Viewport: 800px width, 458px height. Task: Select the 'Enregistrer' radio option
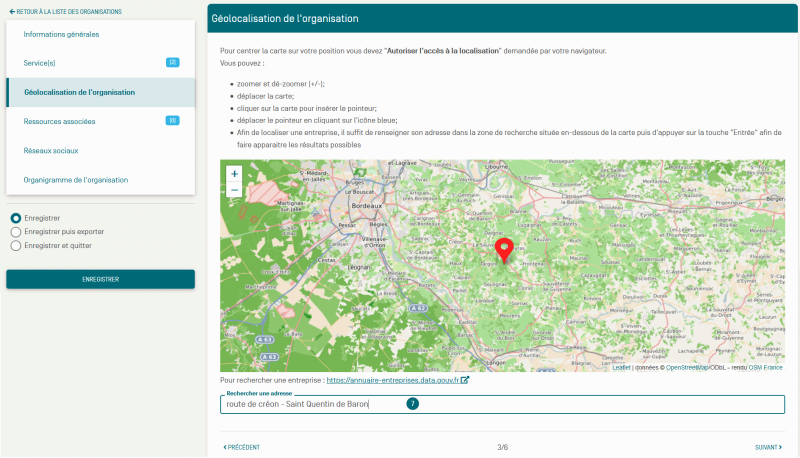(15, 218)
